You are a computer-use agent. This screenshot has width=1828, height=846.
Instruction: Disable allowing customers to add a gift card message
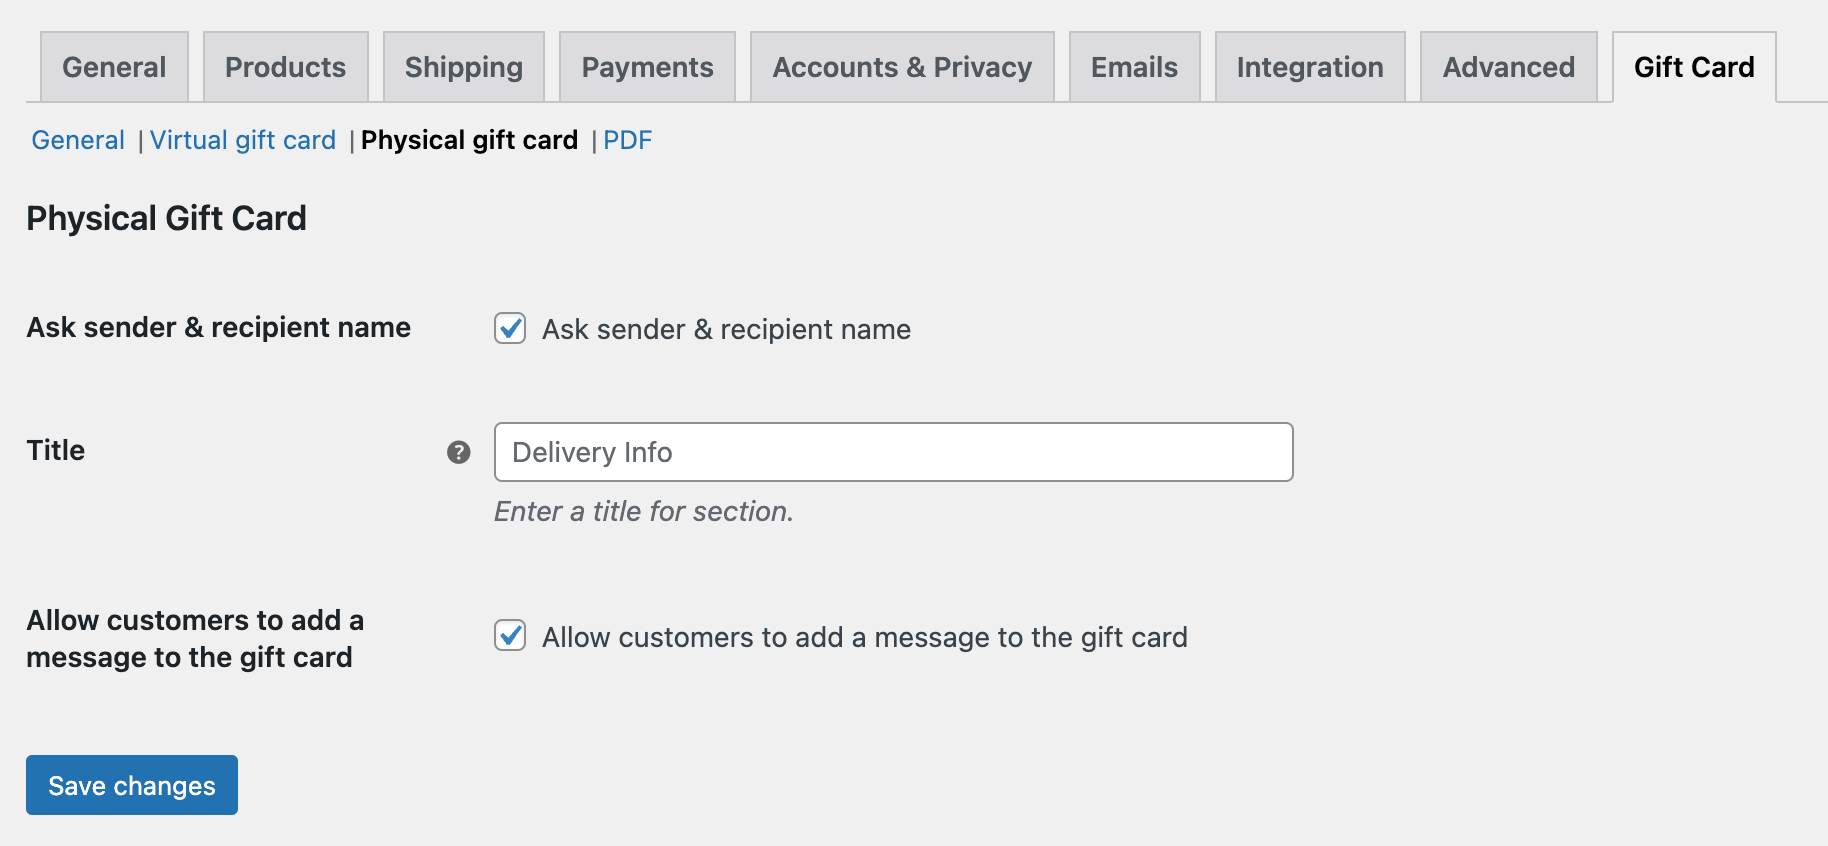(510, 636)
